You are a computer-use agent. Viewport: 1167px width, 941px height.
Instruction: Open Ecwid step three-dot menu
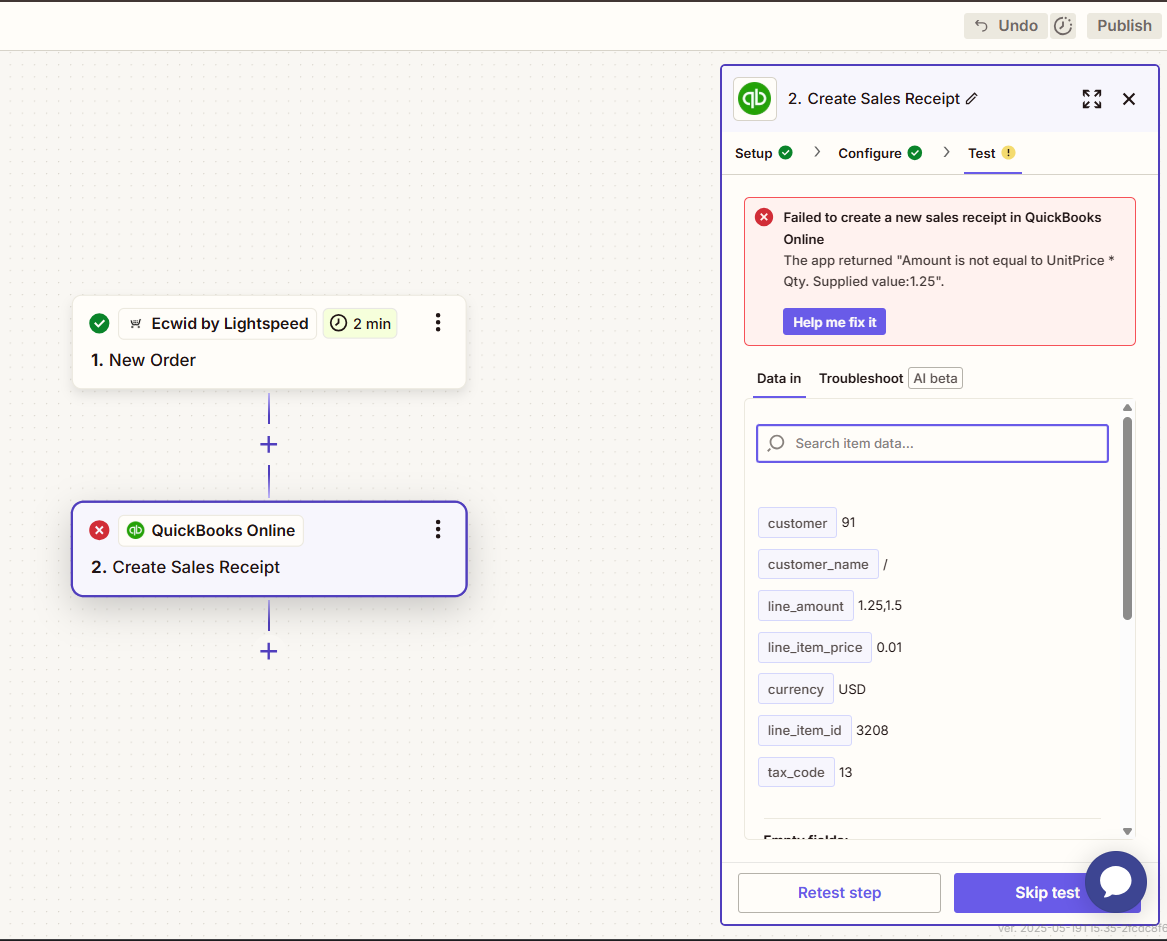[438, 322]
